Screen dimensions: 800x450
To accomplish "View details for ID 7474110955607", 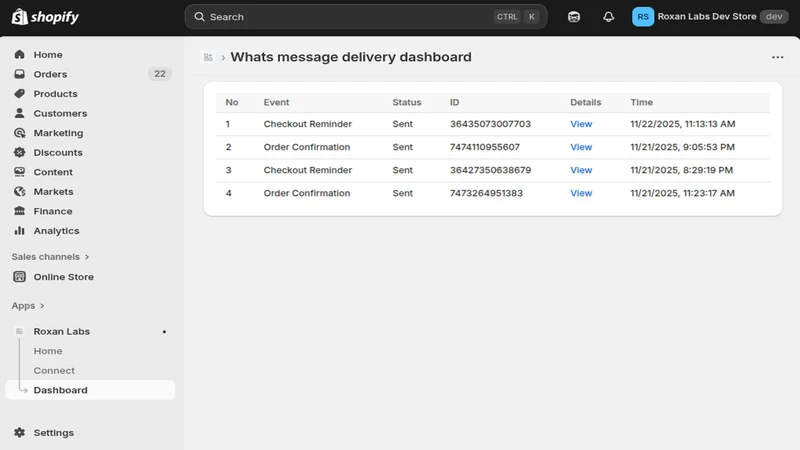I will (x=581, y=147).
